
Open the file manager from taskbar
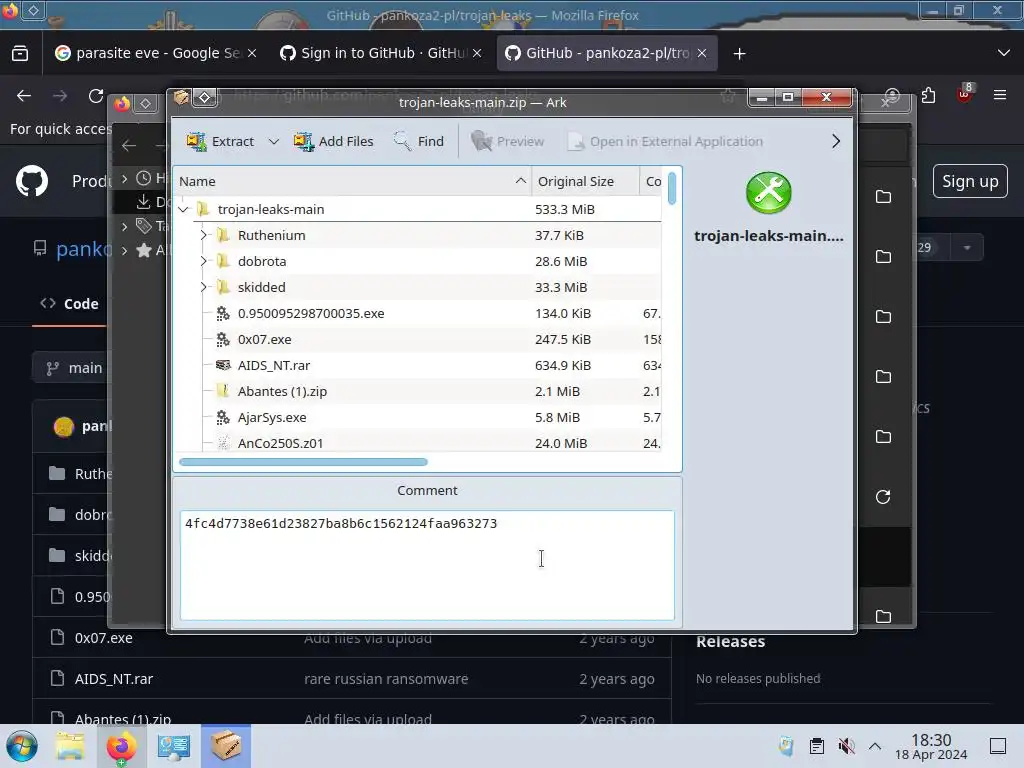tap(70, 746)
